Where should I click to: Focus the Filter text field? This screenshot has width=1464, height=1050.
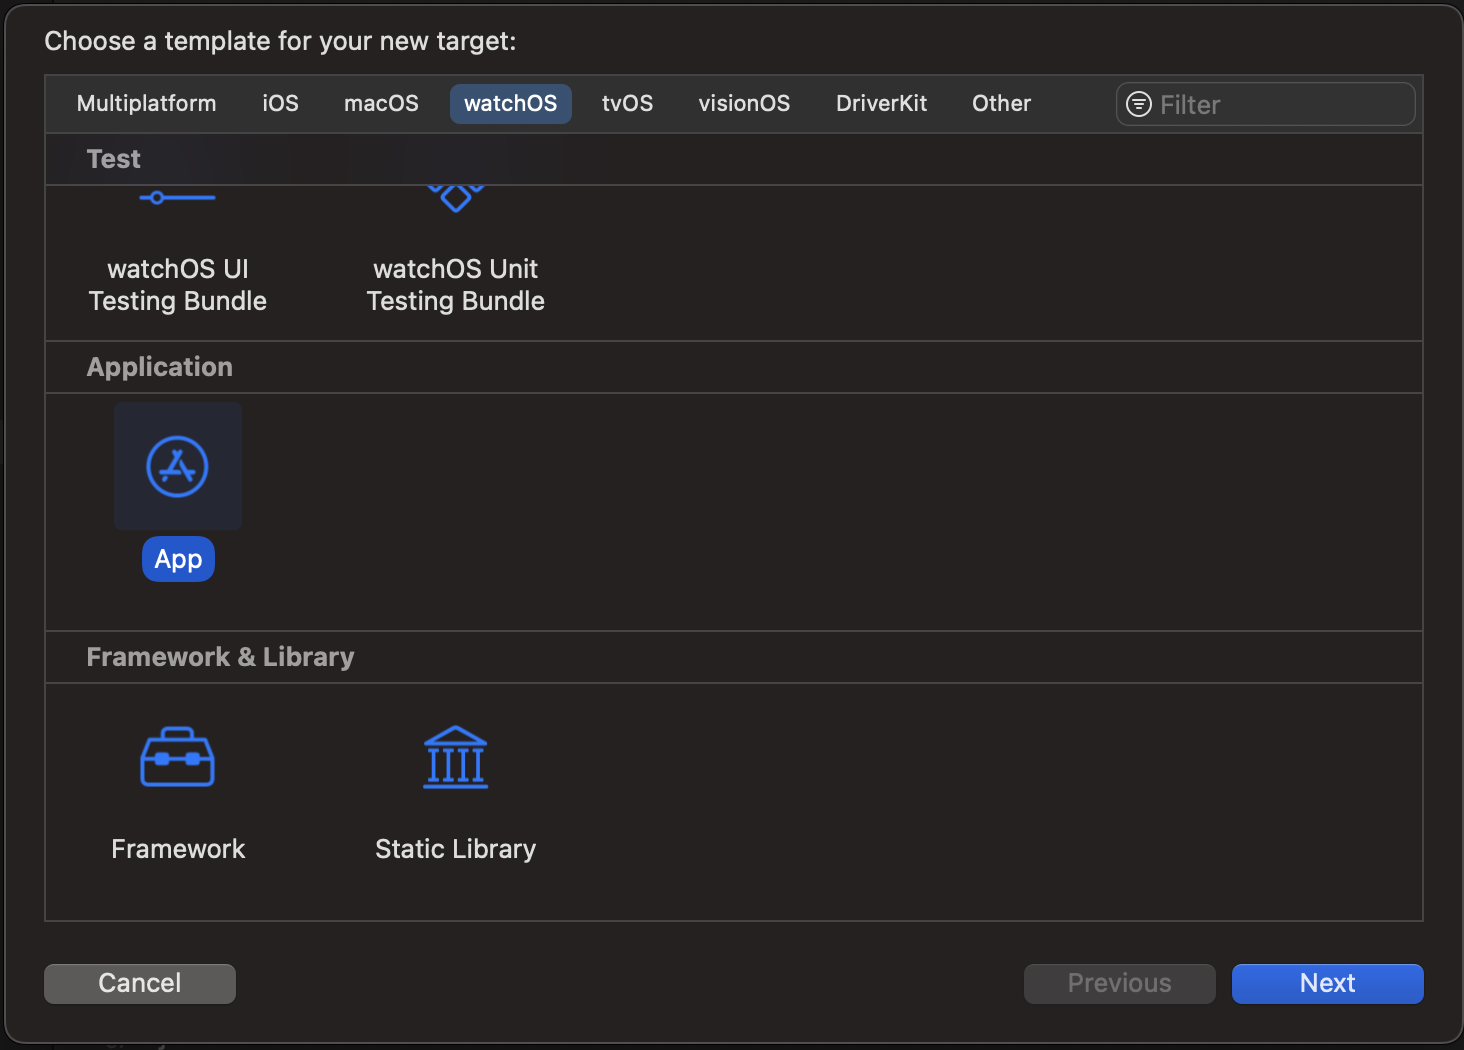click(1266, 104)
